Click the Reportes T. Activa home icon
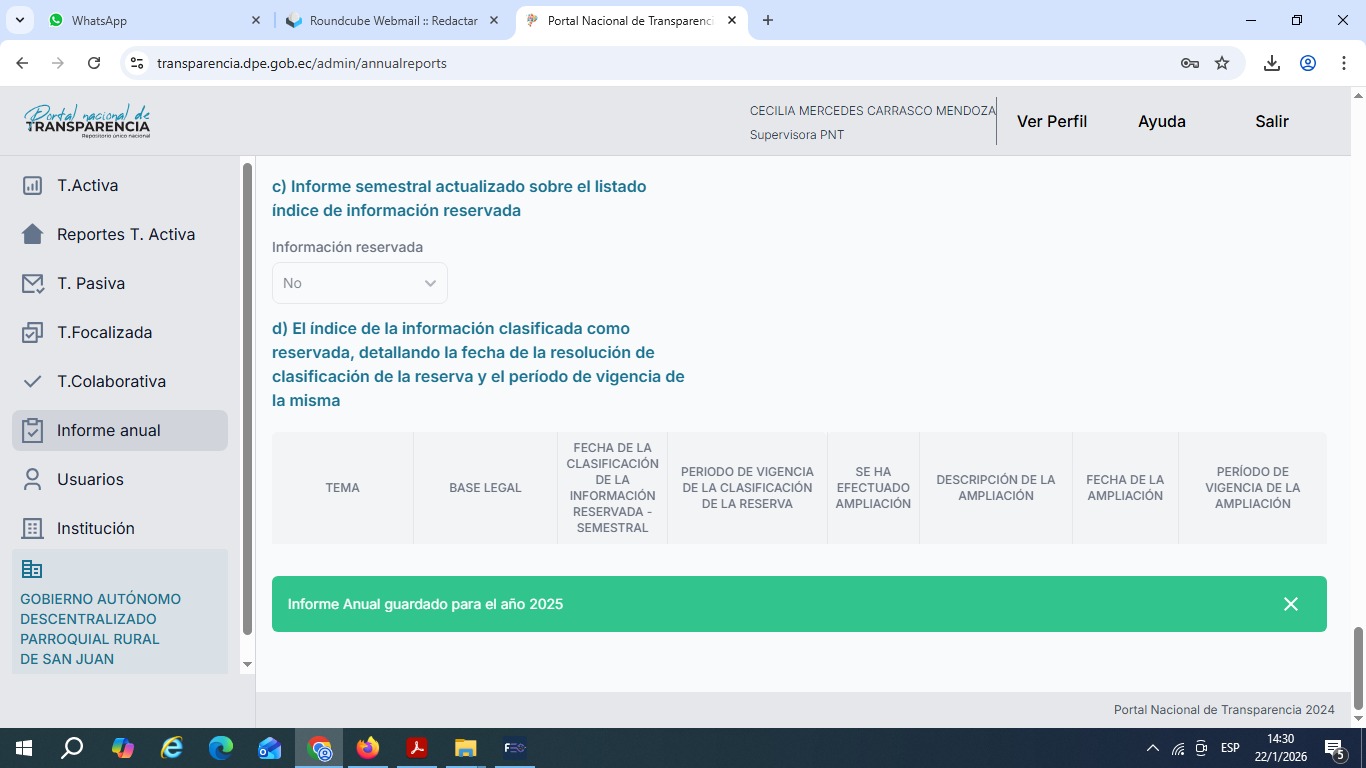Image resolution: width=1366 pixels, height=768 pixels. (32, 234)
